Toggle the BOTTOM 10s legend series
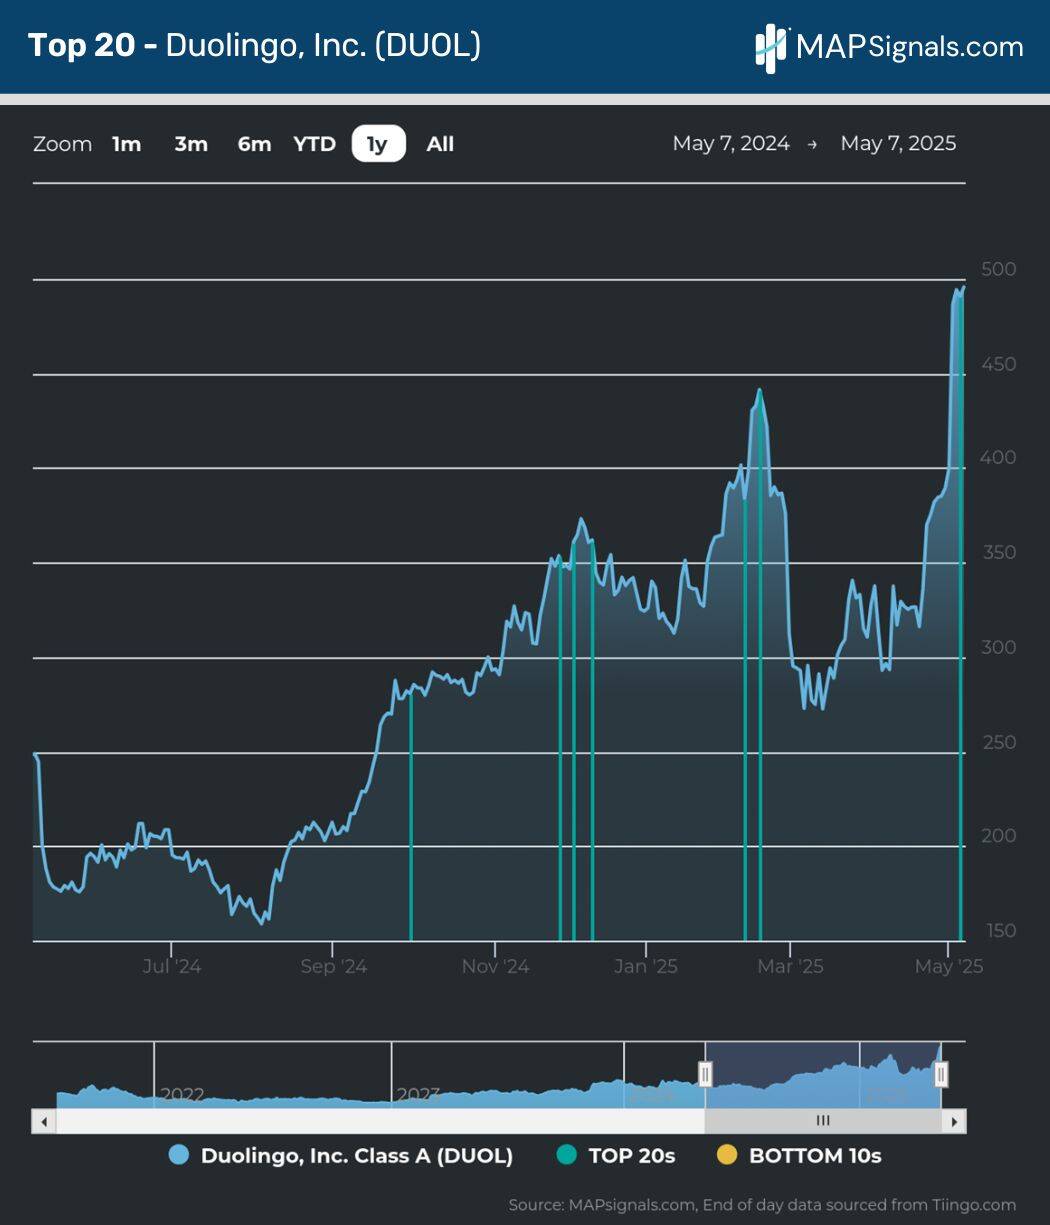Screen dimensions: 1050x1225 click(x=800, y=1156)
